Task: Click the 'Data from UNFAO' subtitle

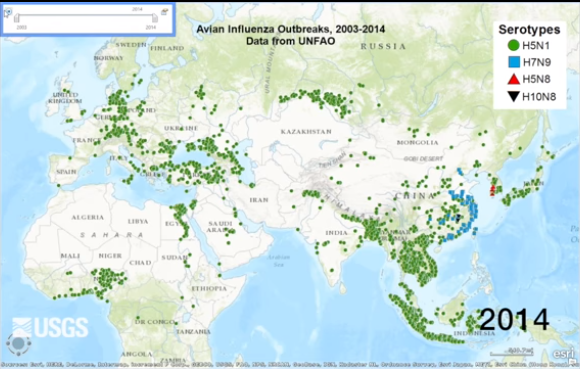Action: pos(290,41)
